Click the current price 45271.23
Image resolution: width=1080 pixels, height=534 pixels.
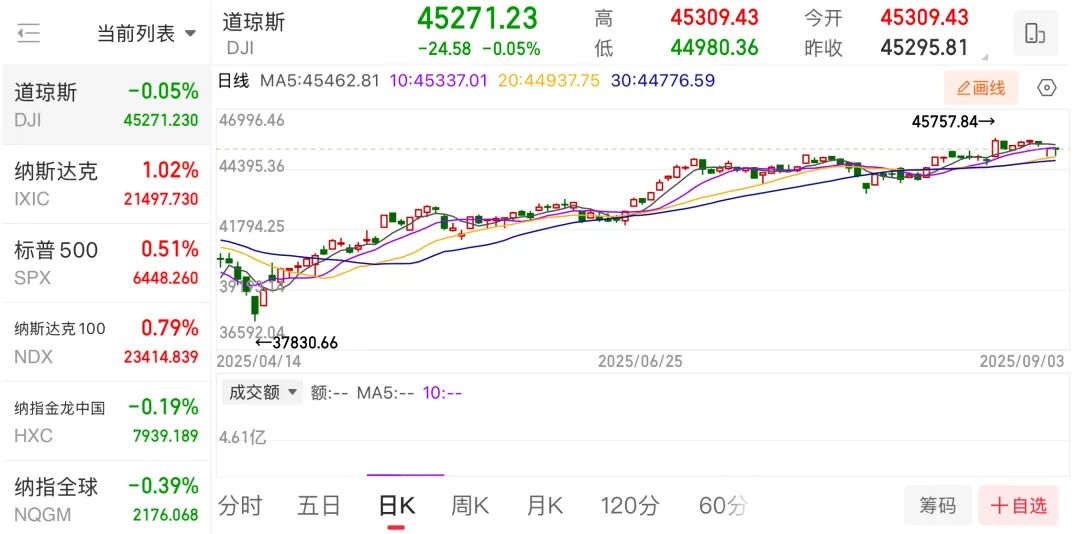point(477,18)
